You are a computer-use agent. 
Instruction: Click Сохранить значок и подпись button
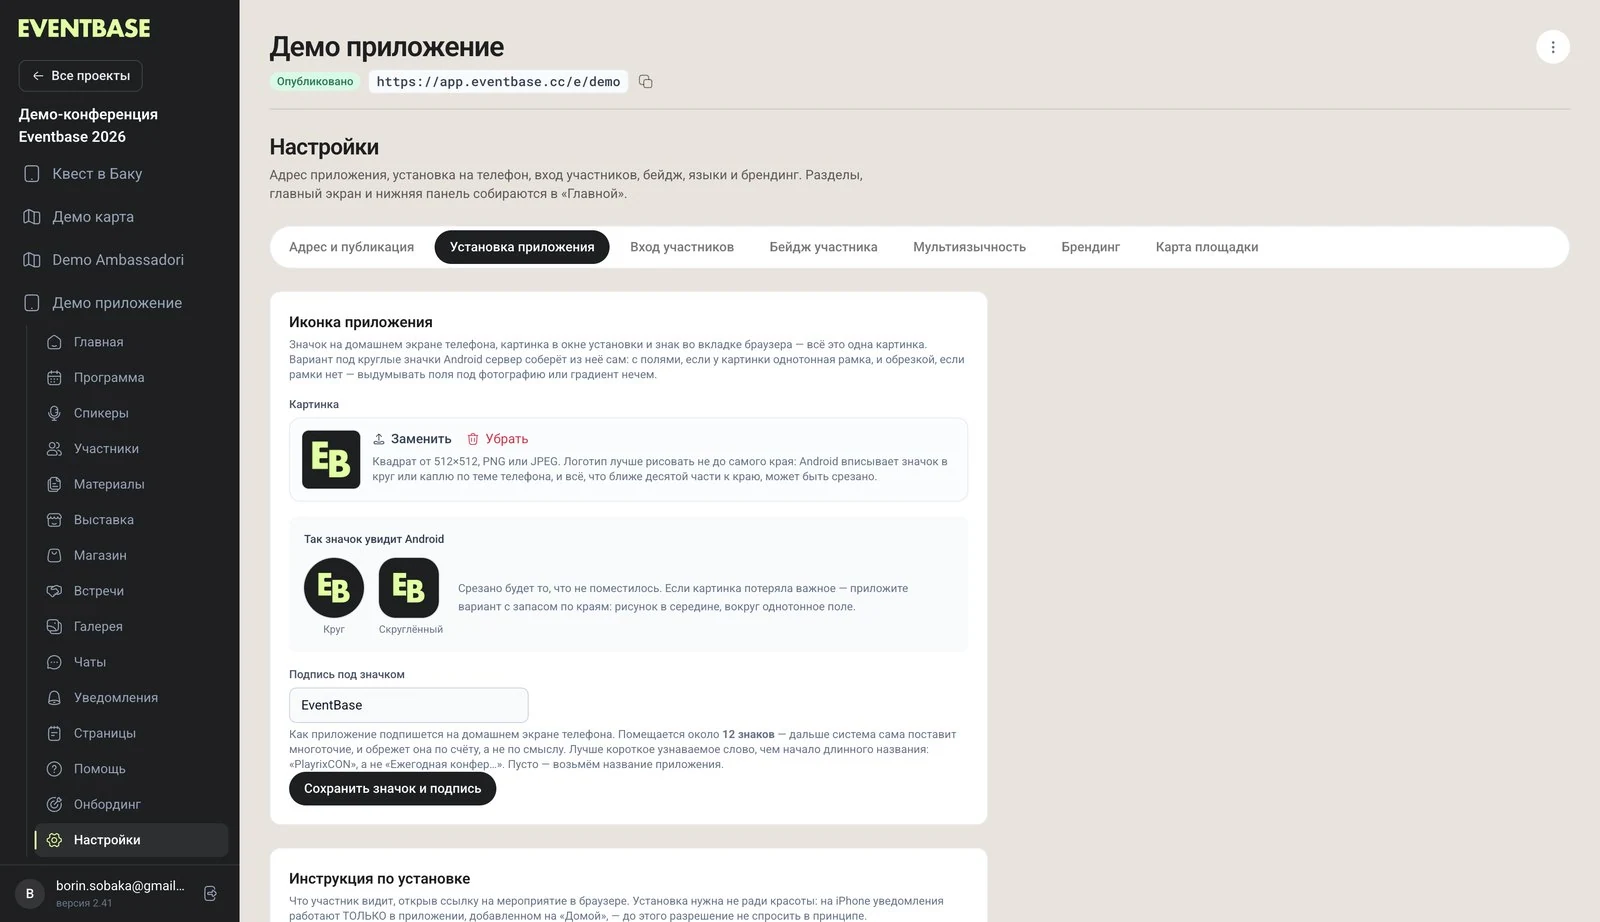[392, 789]
